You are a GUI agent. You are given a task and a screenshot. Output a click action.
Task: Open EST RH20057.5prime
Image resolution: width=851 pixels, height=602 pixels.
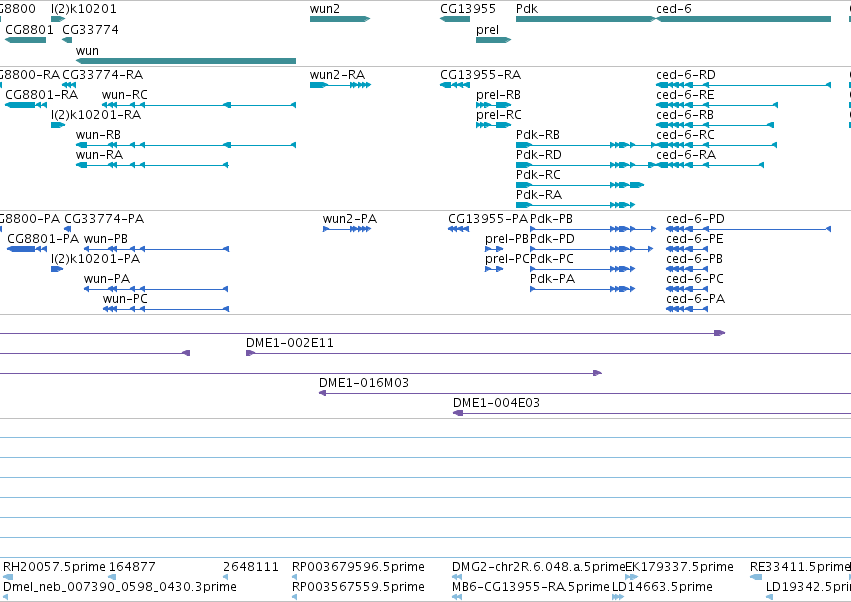[x=54, y=567]
